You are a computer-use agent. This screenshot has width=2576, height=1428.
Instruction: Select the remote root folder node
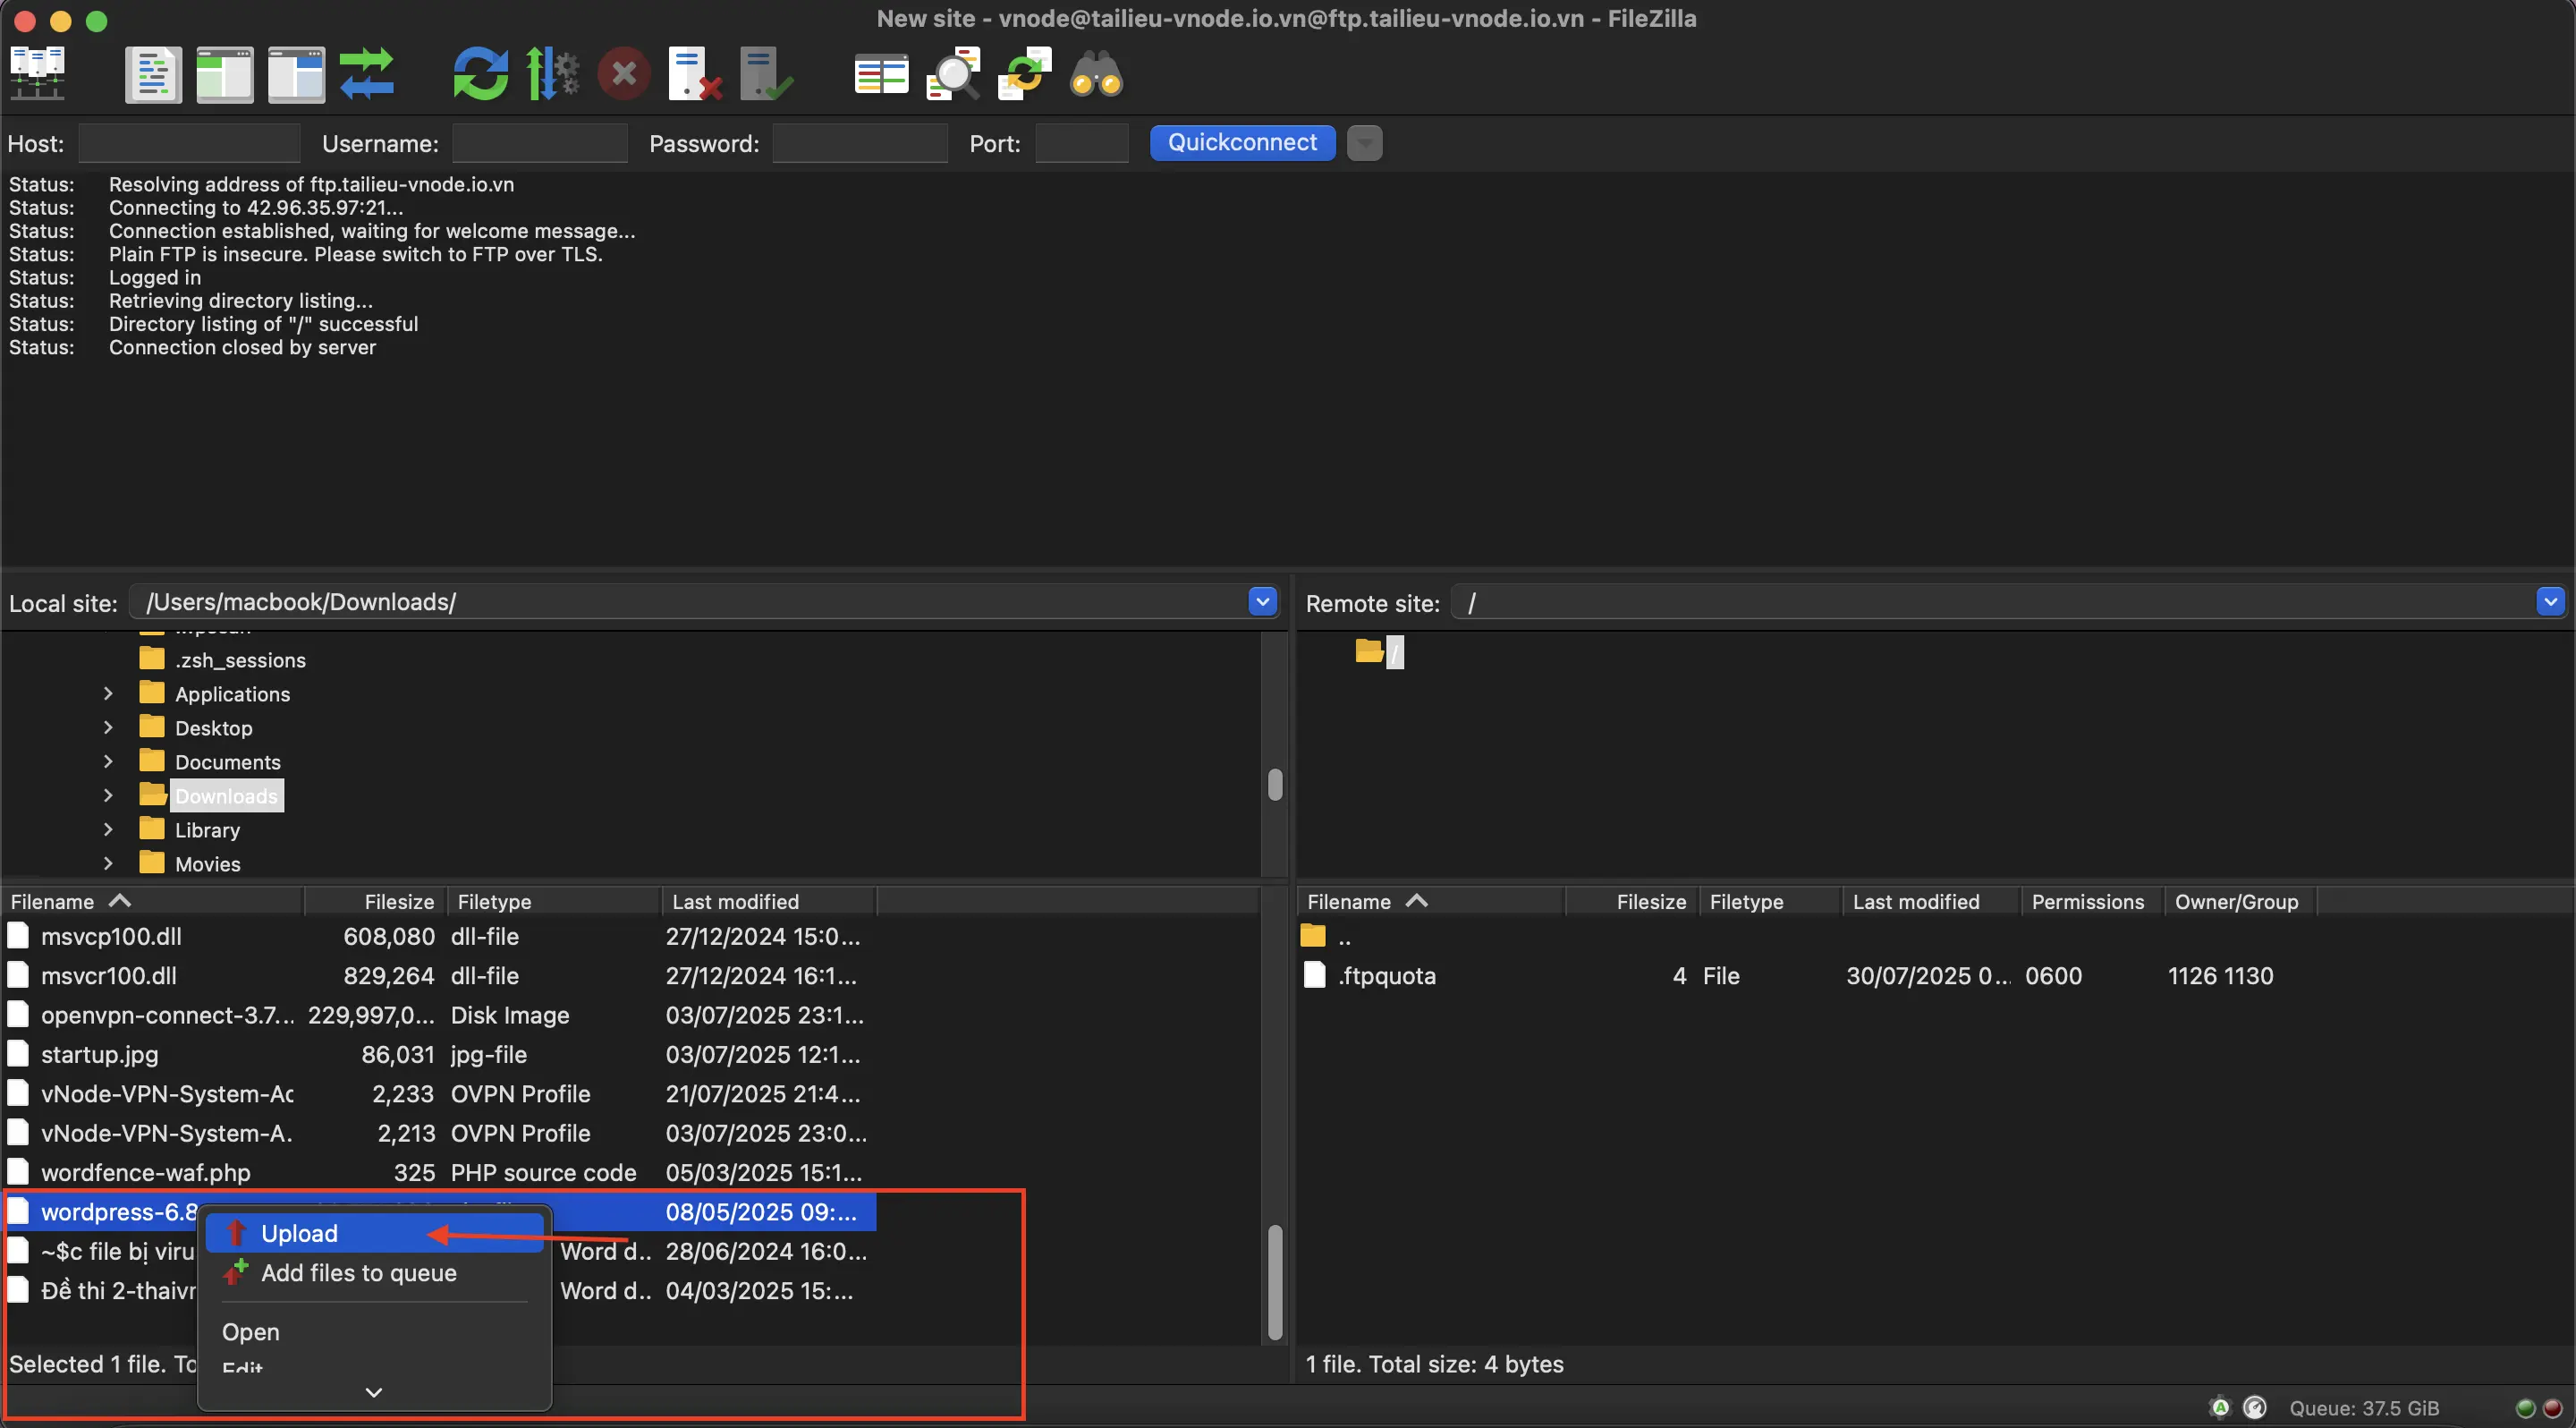(x=1395, y=652)
